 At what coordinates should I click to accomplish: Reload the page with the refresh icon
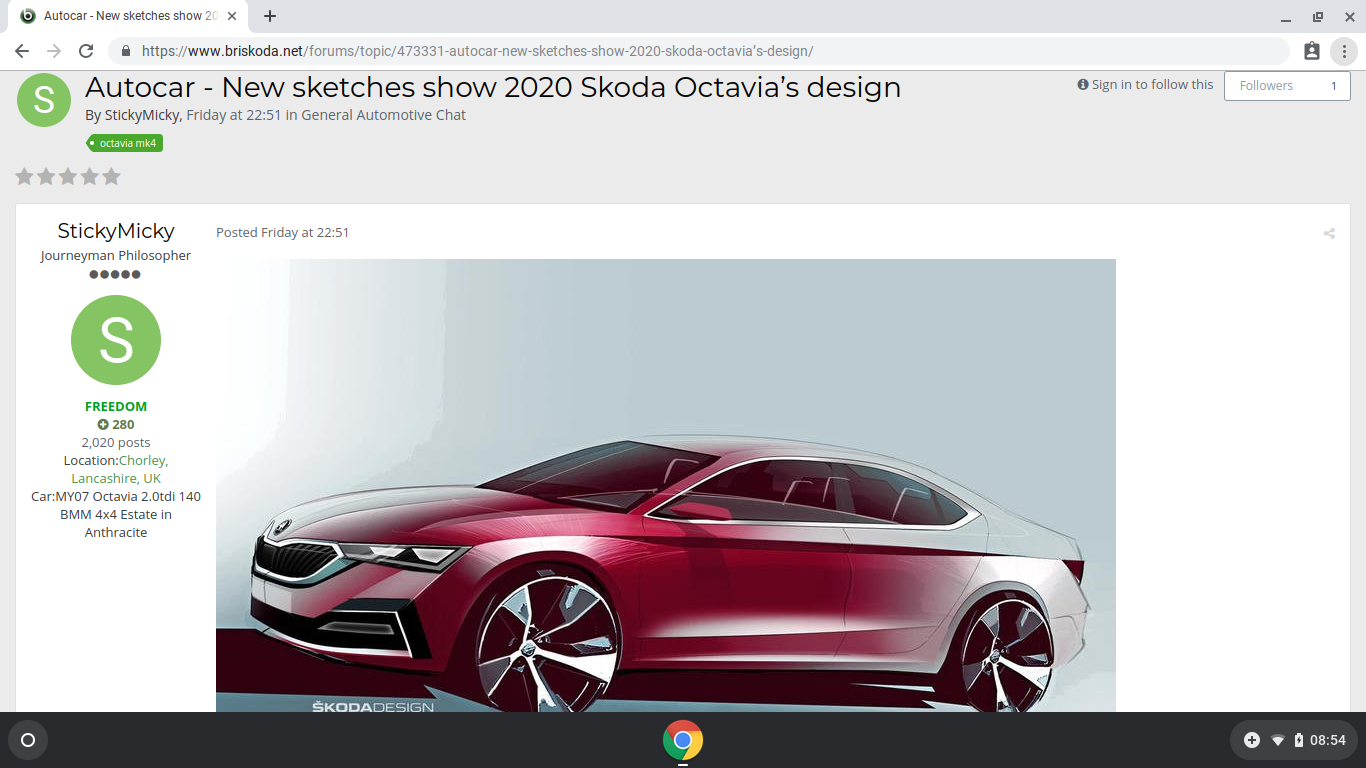tap(86, 51)
